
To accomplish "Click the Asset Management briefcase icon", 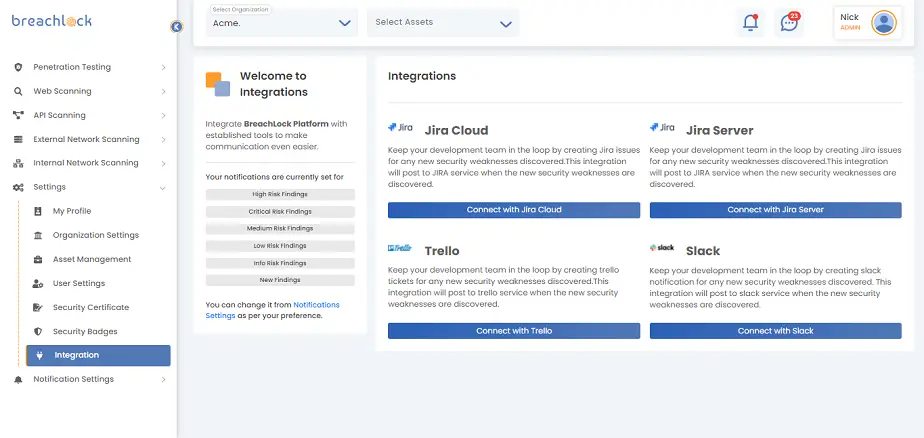I will coord(38,259).
